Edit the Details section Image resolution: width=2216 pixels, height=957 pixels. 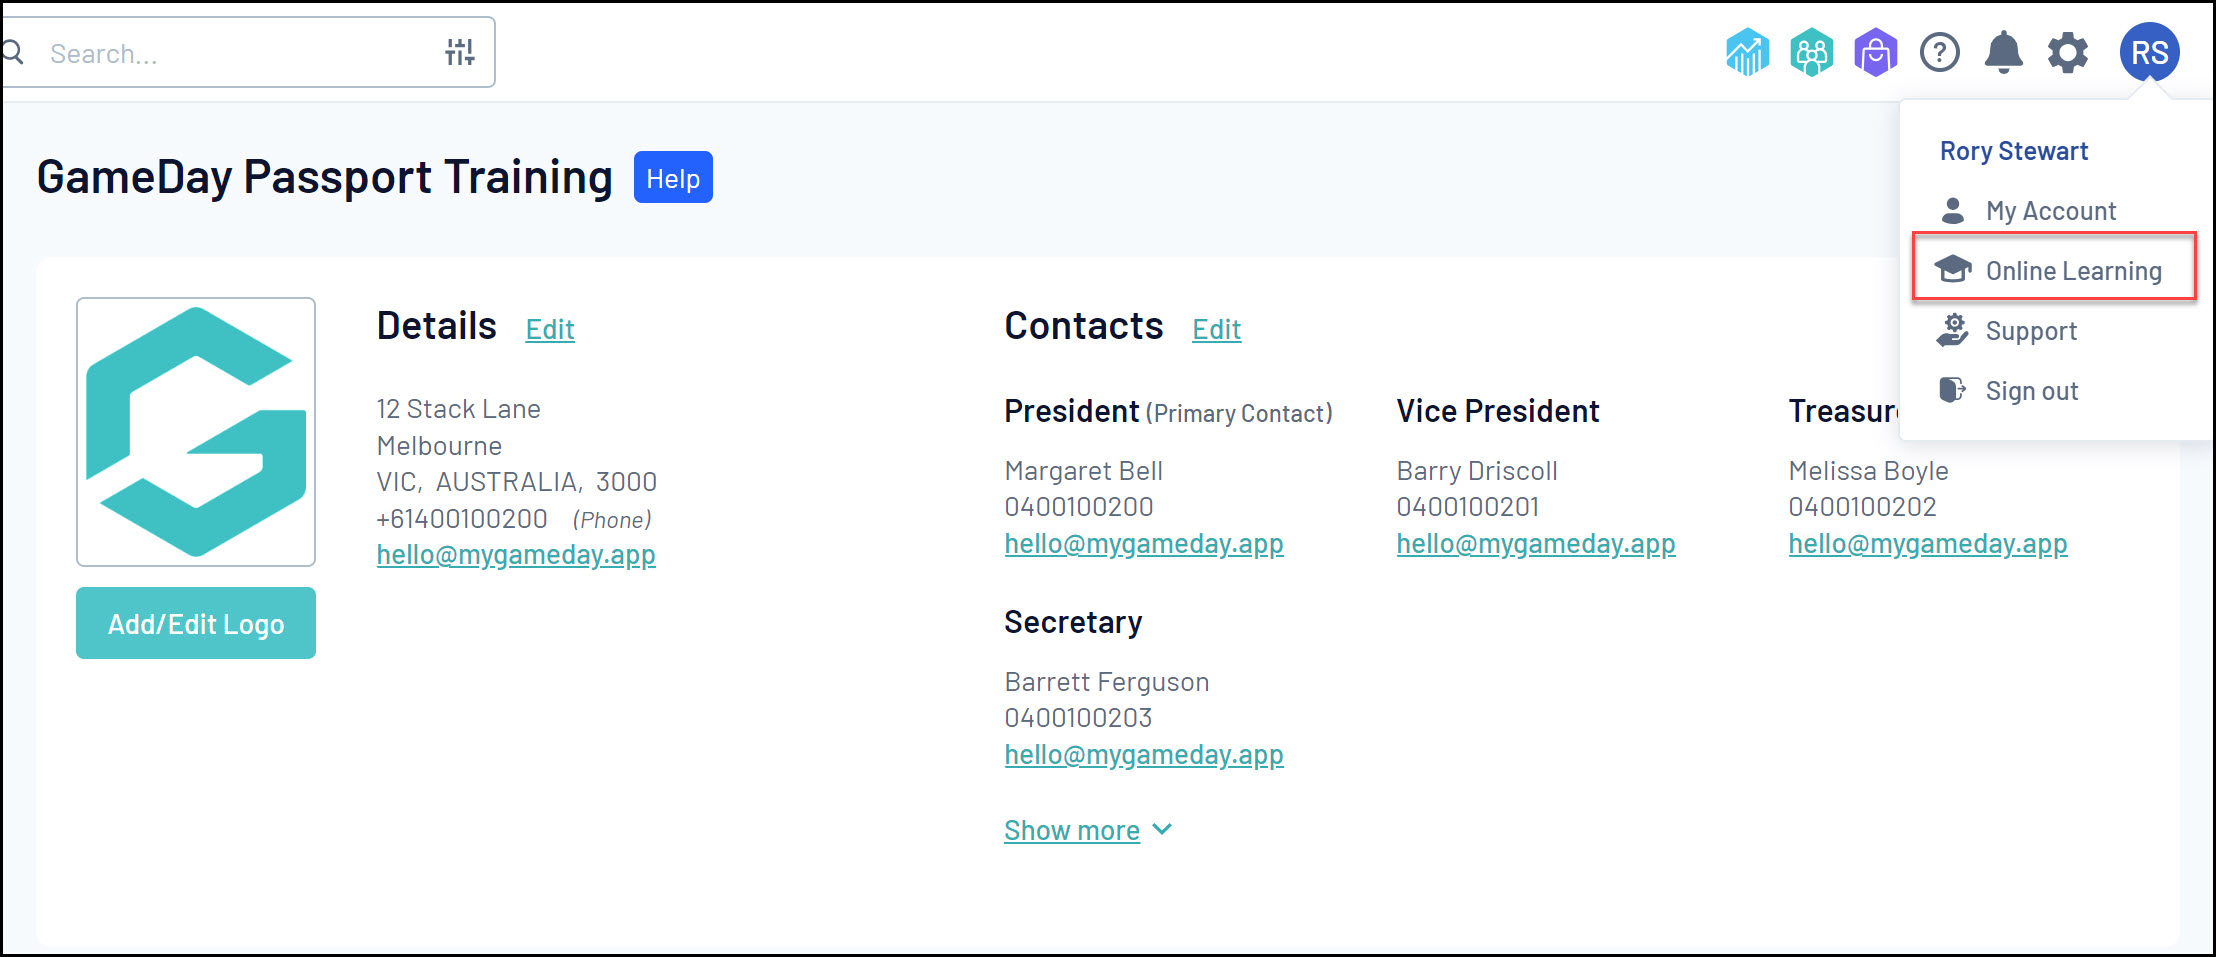550,329
